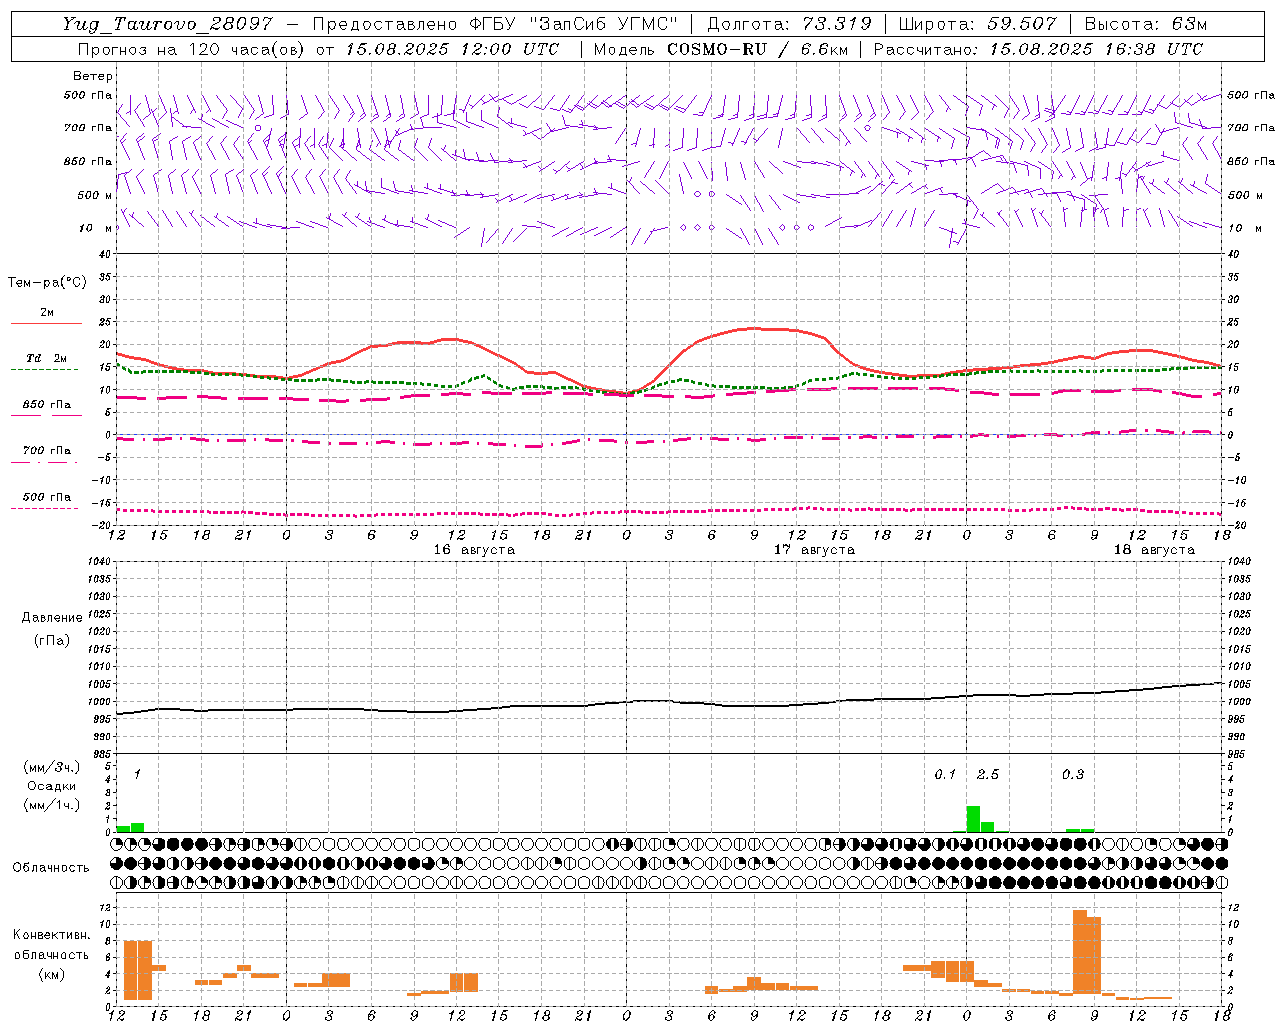Click the Облачность row label

coord(51,868)
